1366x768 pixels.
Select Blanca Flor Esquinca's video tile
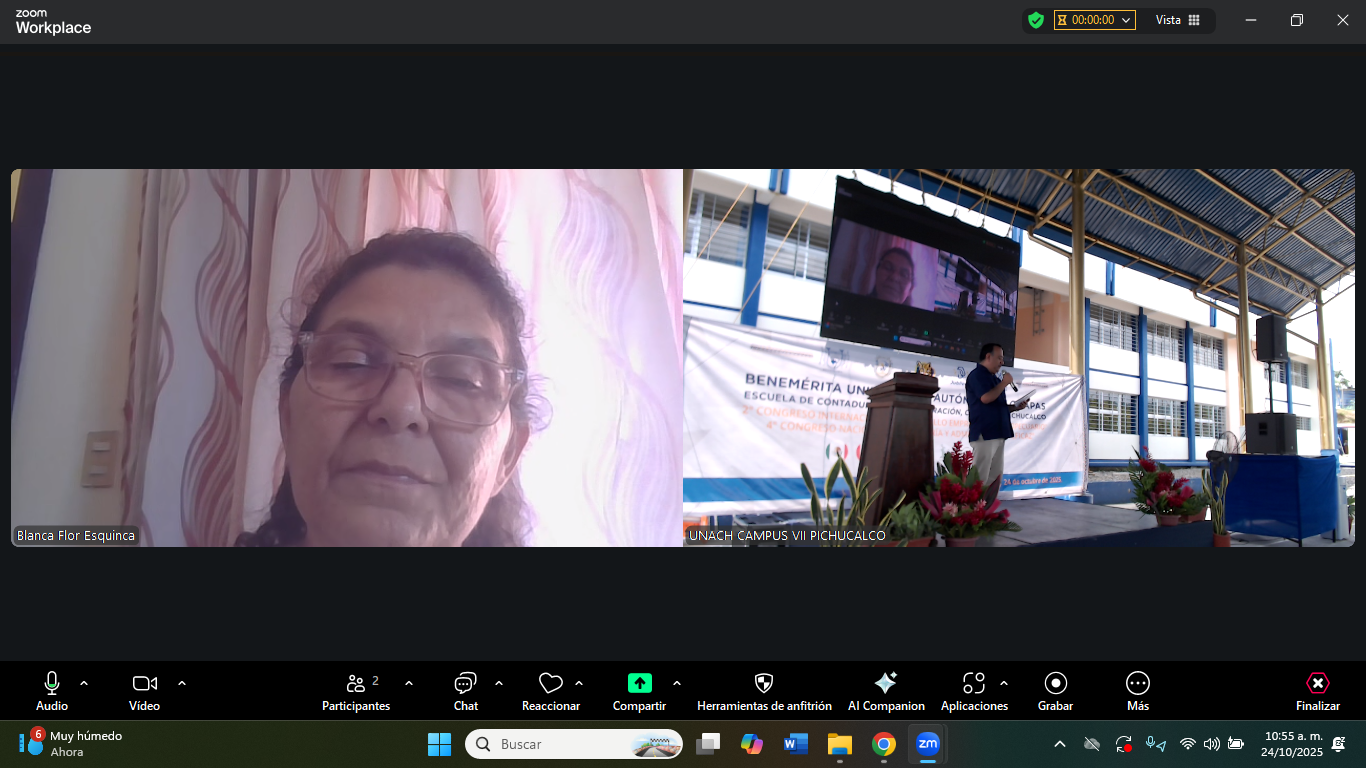point(346,357)
